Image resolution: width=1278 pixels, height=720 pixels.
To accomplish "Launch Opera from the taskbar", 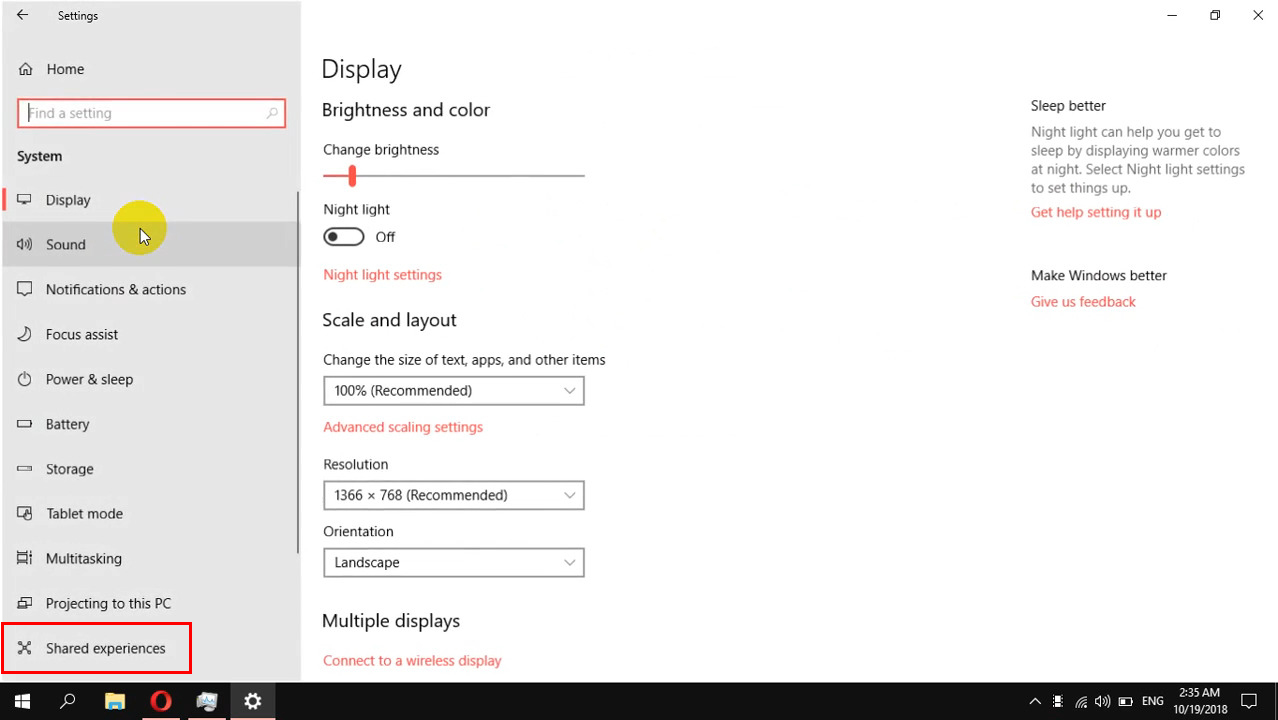I will [x=160, y=701].
